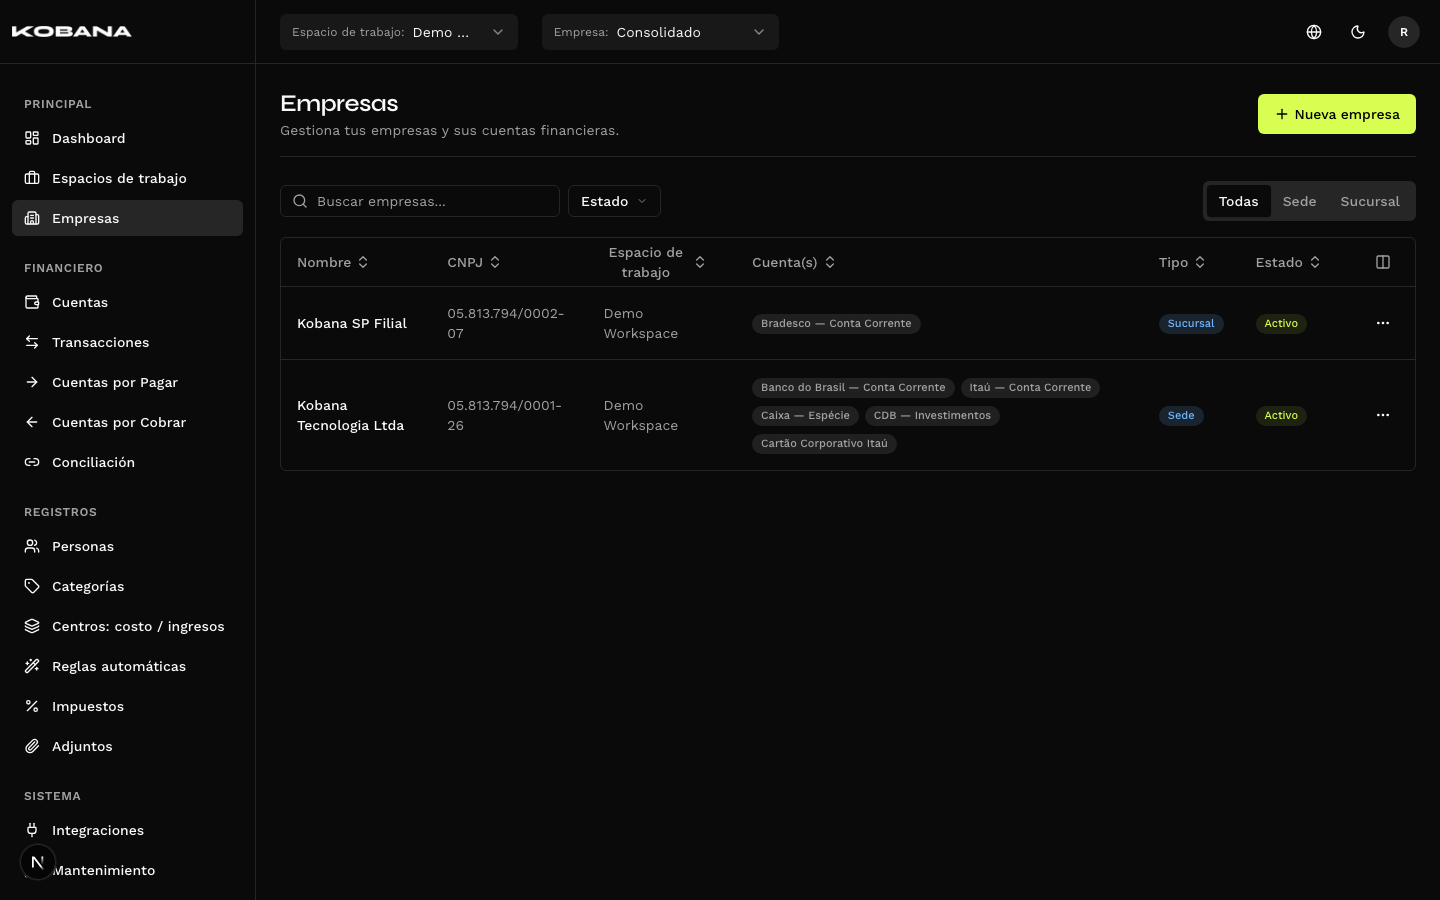Open Impuestos sidebar link
The width and height of the screenshot is (1440, 900).
[x=127, y=706]
